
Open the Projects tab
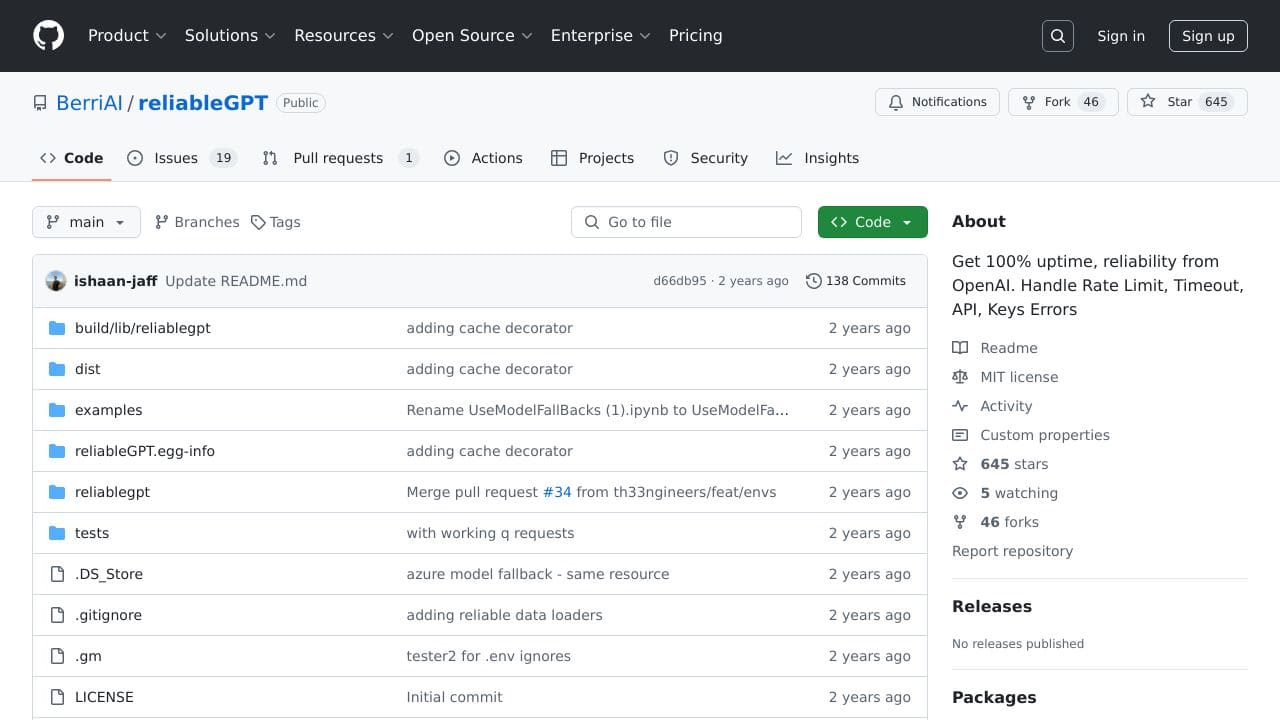(x=592, y=158)
